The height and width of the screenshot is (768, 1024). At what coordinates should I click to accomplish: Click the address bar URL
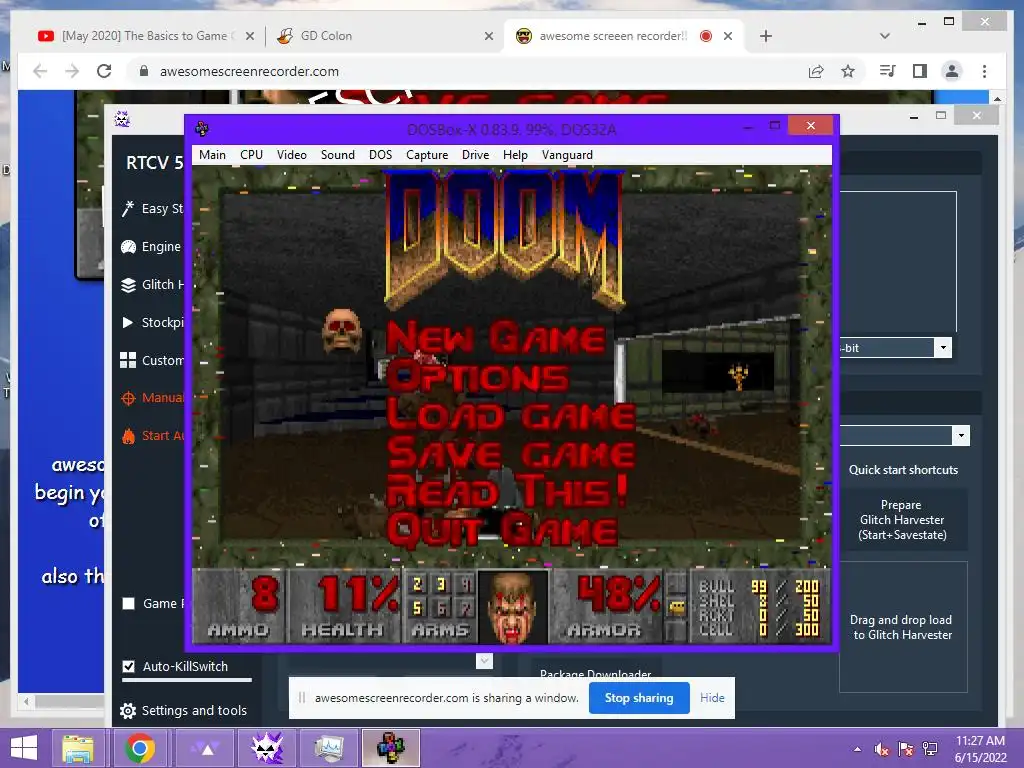tap(249, 71)
